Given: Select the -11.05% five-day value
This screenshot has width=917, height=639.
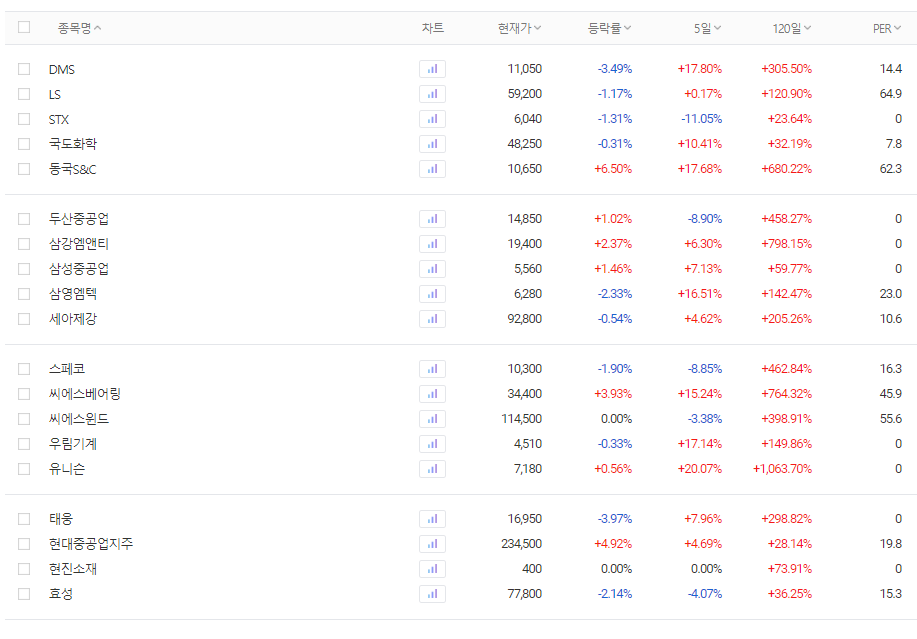Looking at the screenshot, I should click(x=702, y=119).
